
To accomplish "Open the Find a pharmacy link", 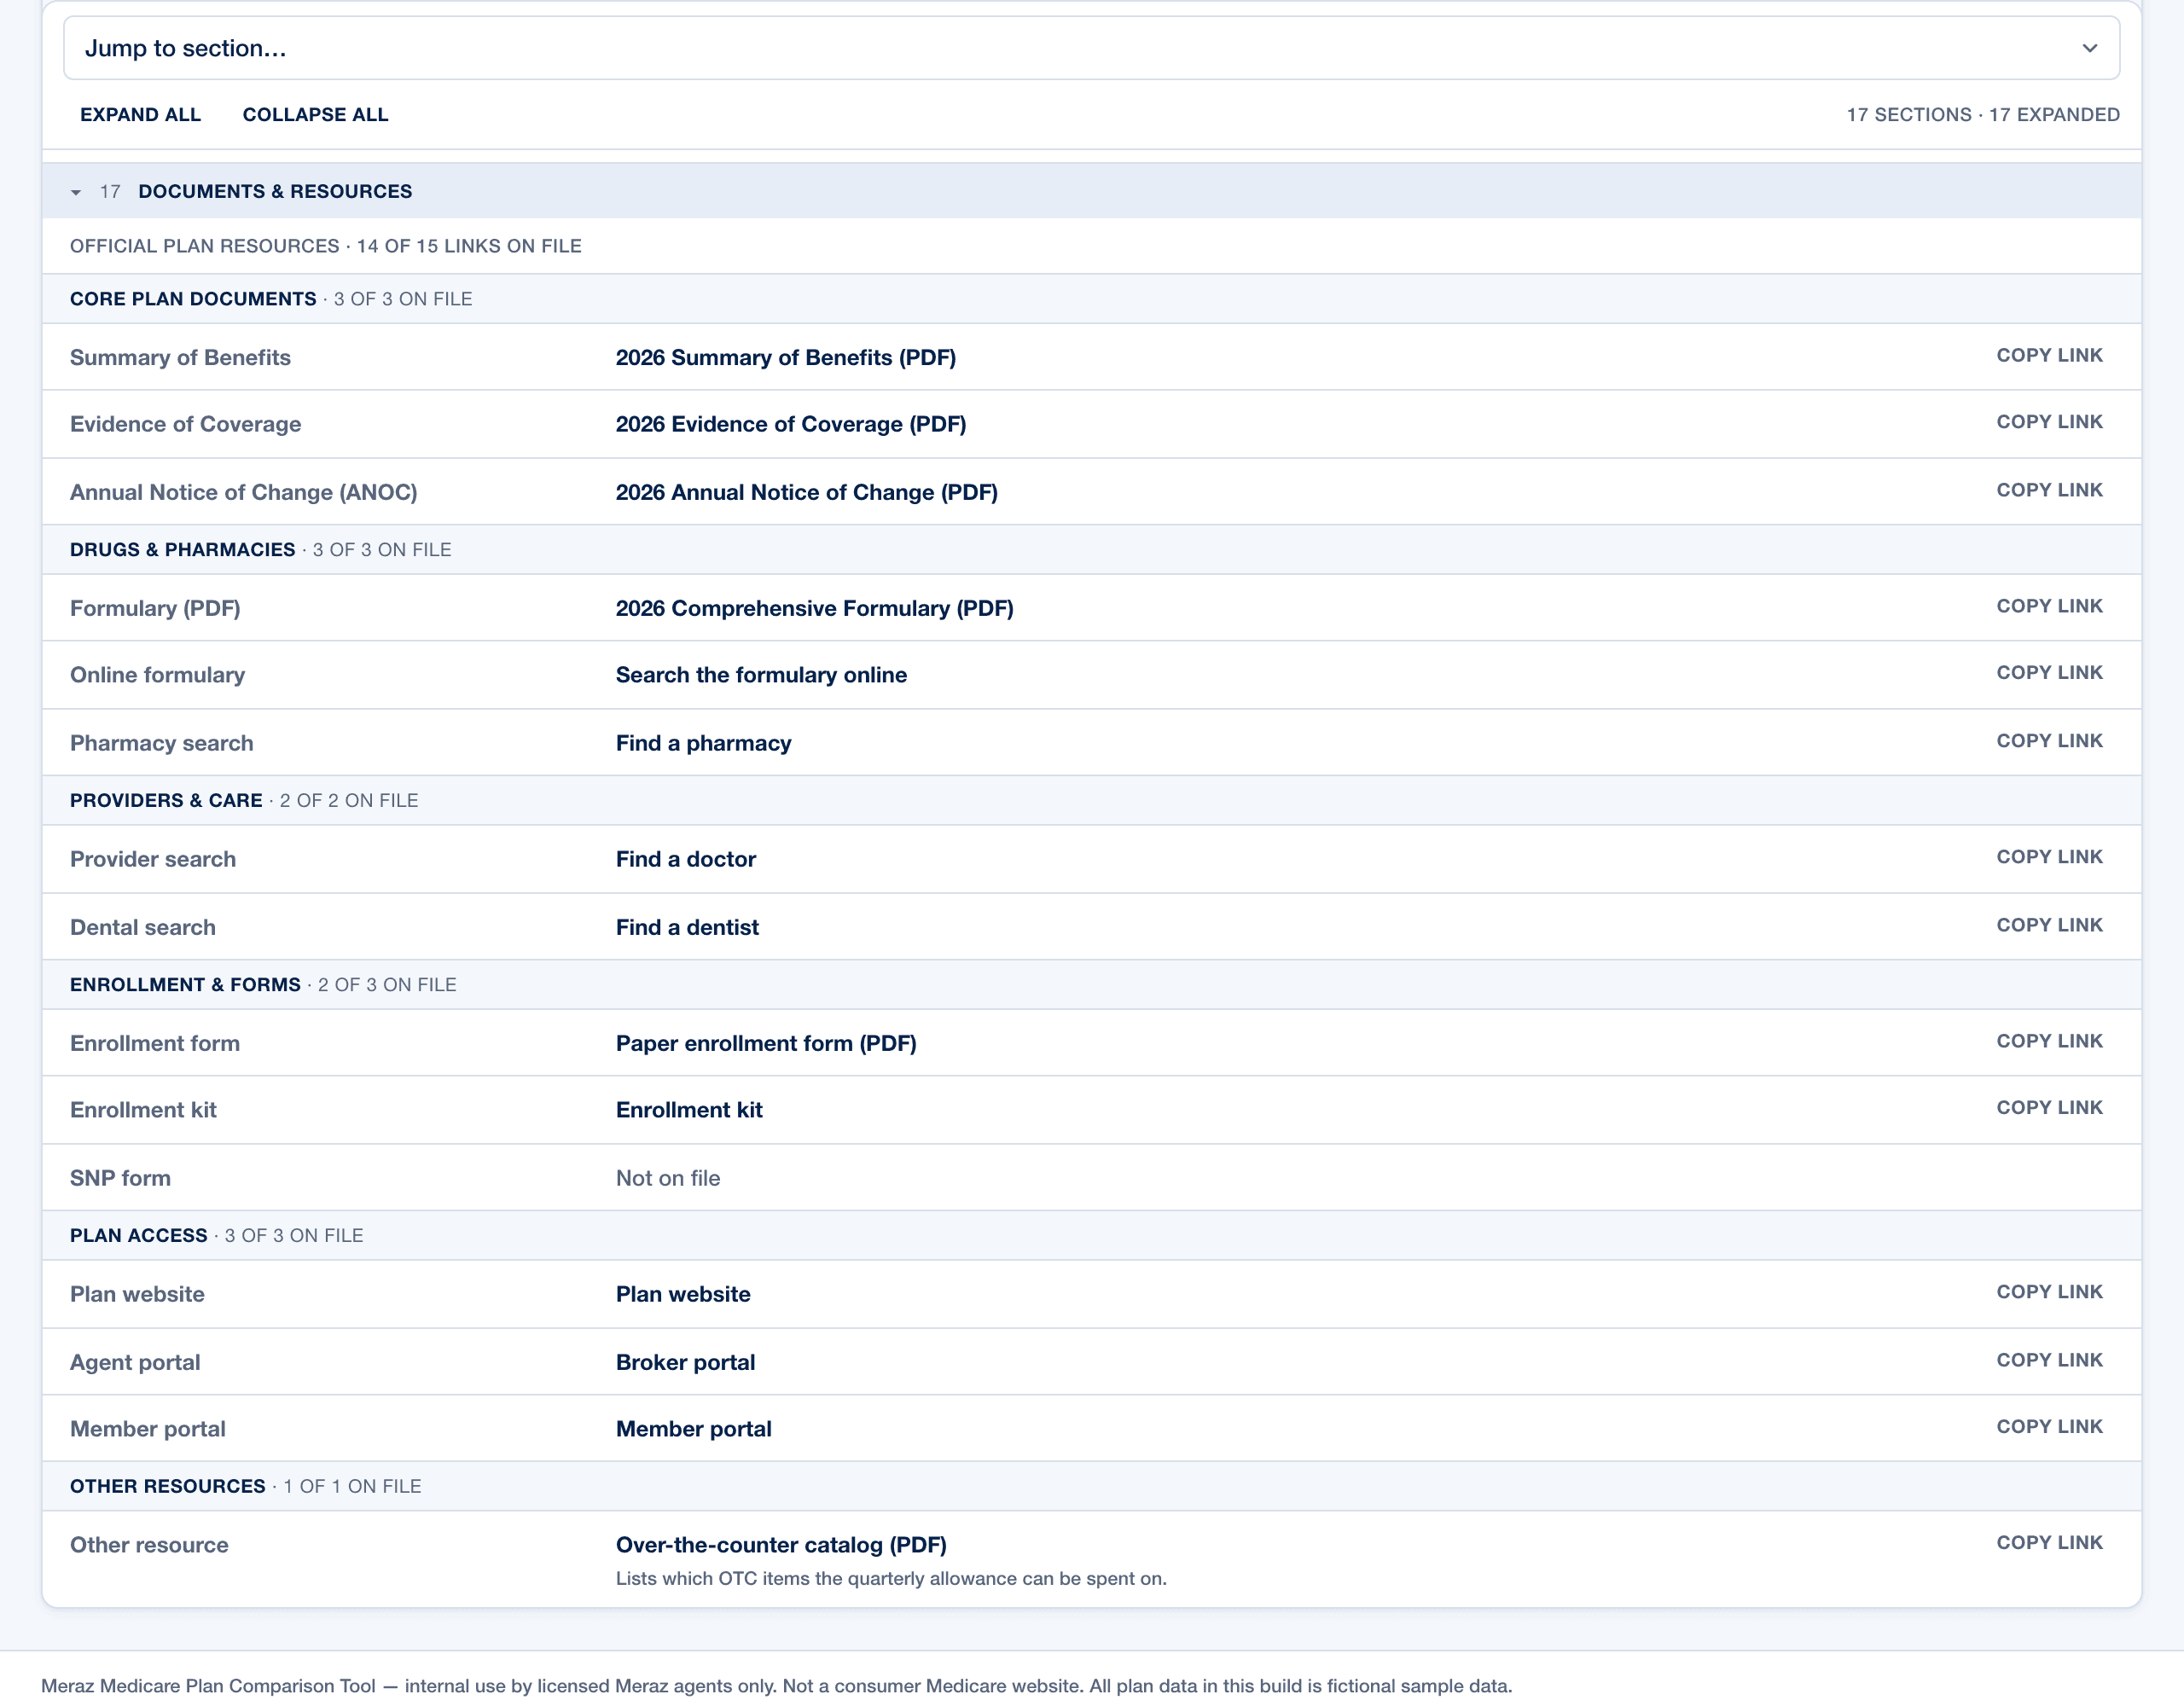I will tap(703, 743).
